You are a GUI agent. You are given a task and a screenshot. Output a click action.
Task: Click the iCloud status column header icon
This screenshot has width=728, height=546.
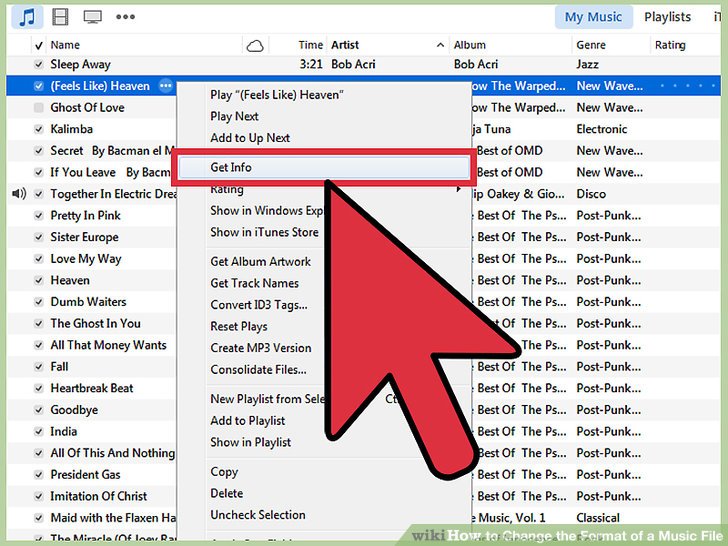tap(255, 46)
